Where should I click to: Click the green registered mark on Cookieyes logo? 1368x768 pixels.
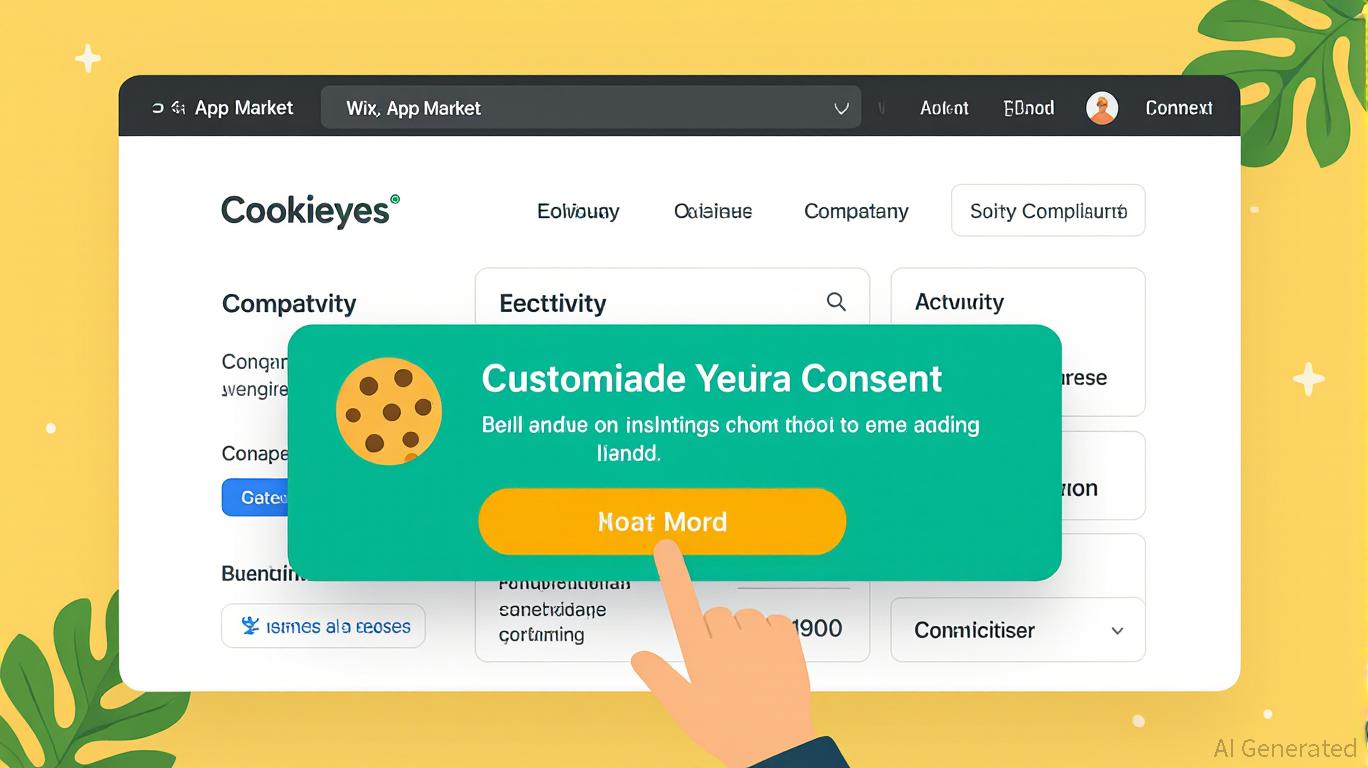394,200
